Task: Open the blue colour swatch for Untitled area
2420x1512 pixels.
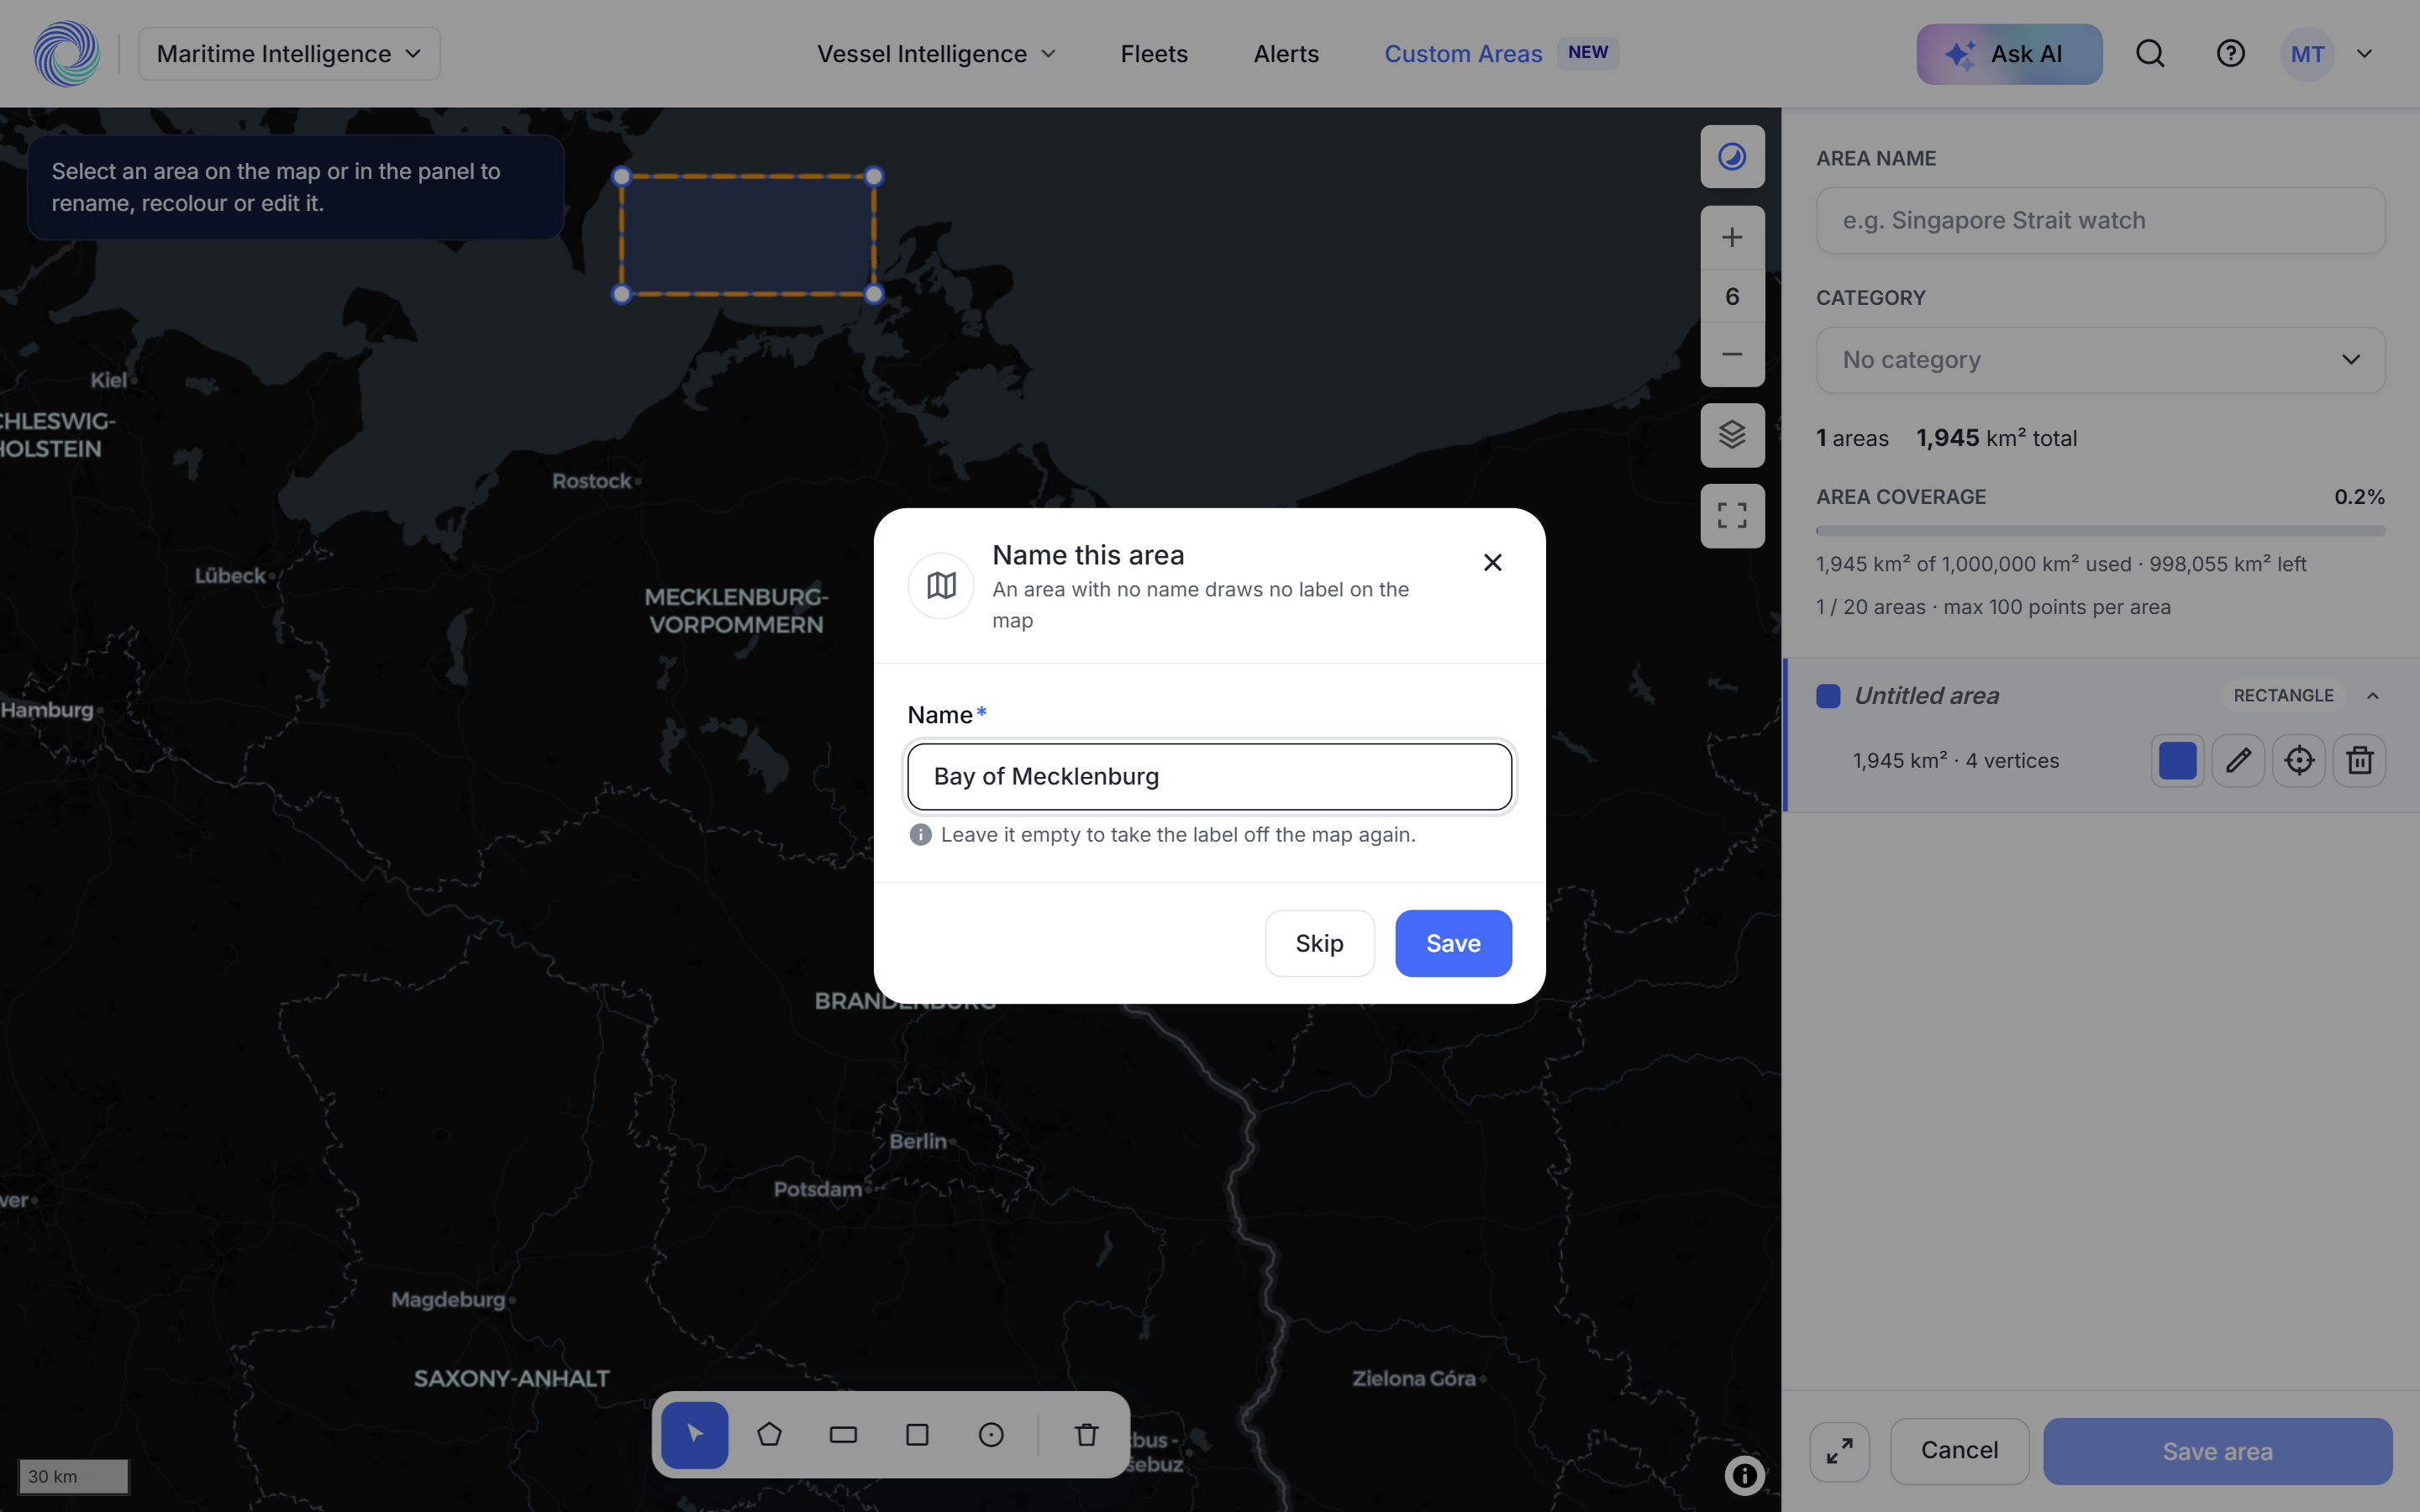Action: click(x=2177, y=760)
